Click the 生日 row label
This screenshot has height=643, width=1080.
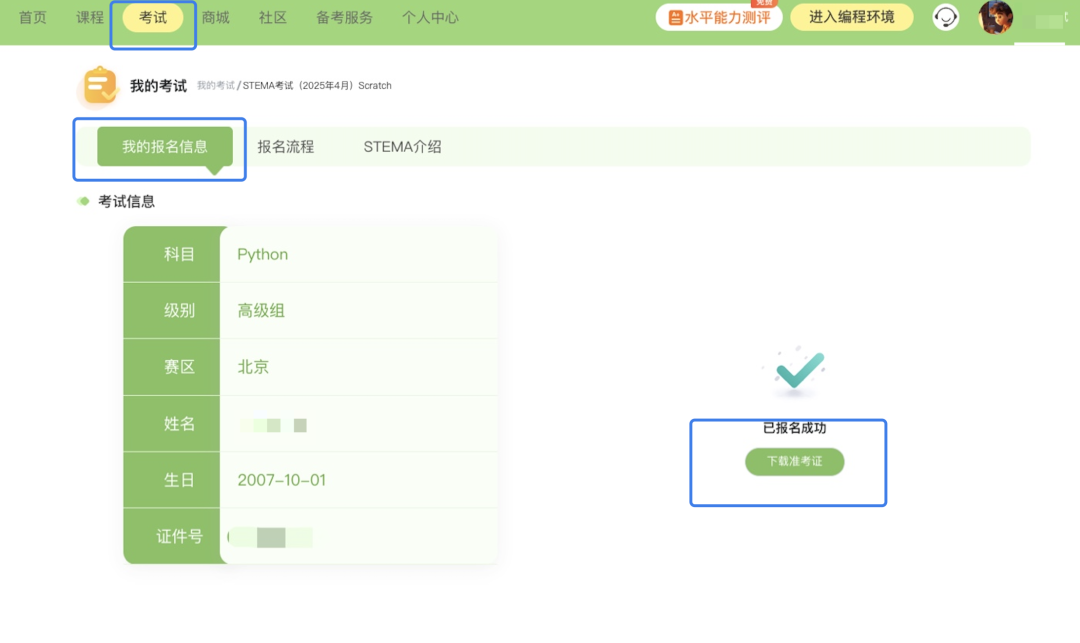179,481
